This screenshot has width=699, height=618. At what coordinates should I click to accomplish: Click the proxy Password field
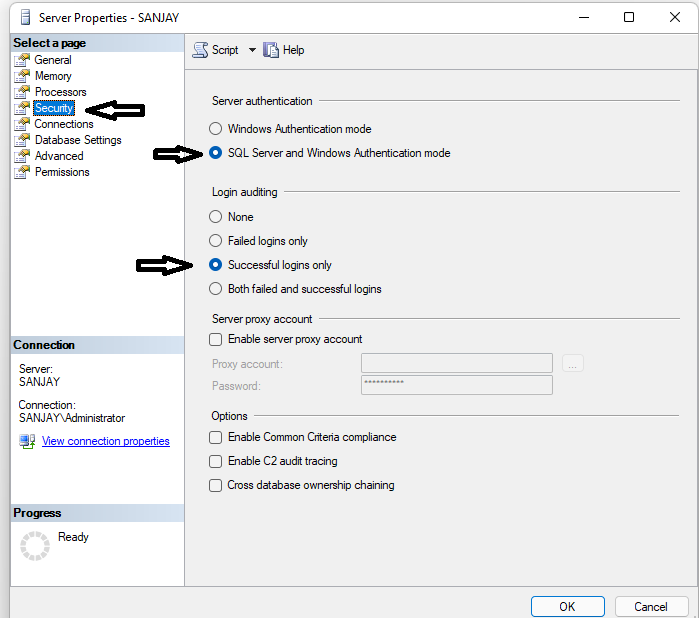tap(457, 385)
